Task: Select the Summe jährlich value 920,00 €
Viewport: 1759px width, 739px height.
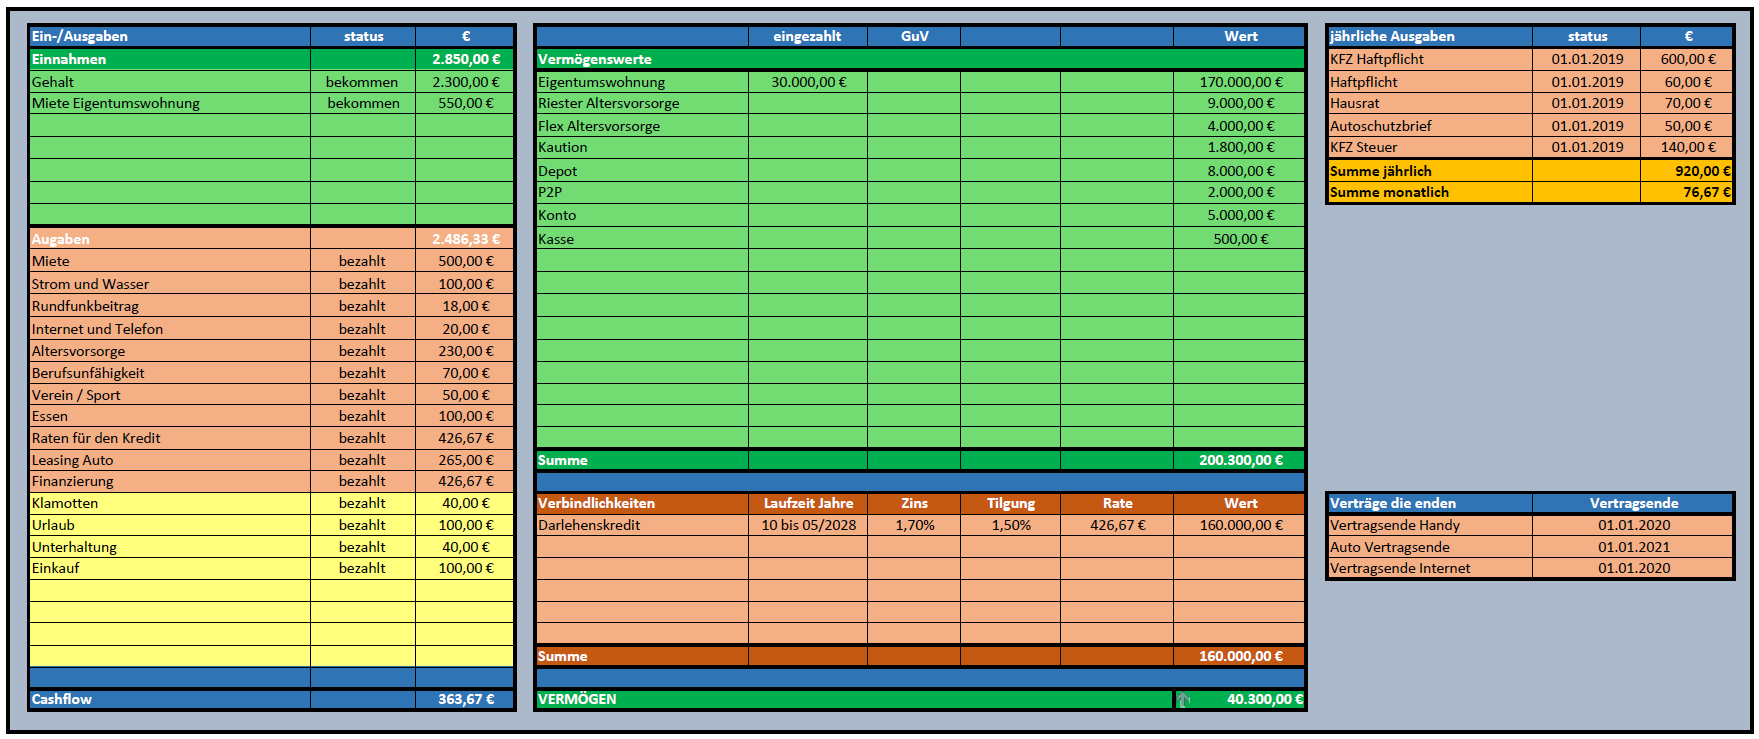Action: (x=1687, y=171)
